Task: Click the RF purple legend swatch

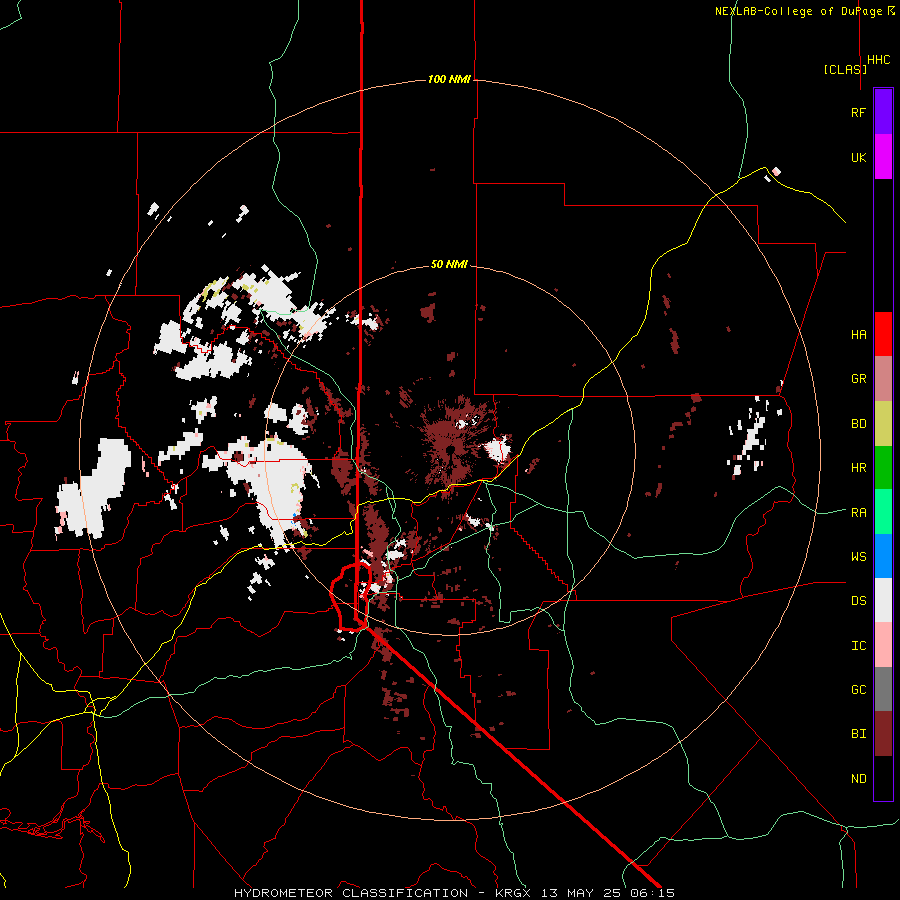Action: tap(883, 112)
